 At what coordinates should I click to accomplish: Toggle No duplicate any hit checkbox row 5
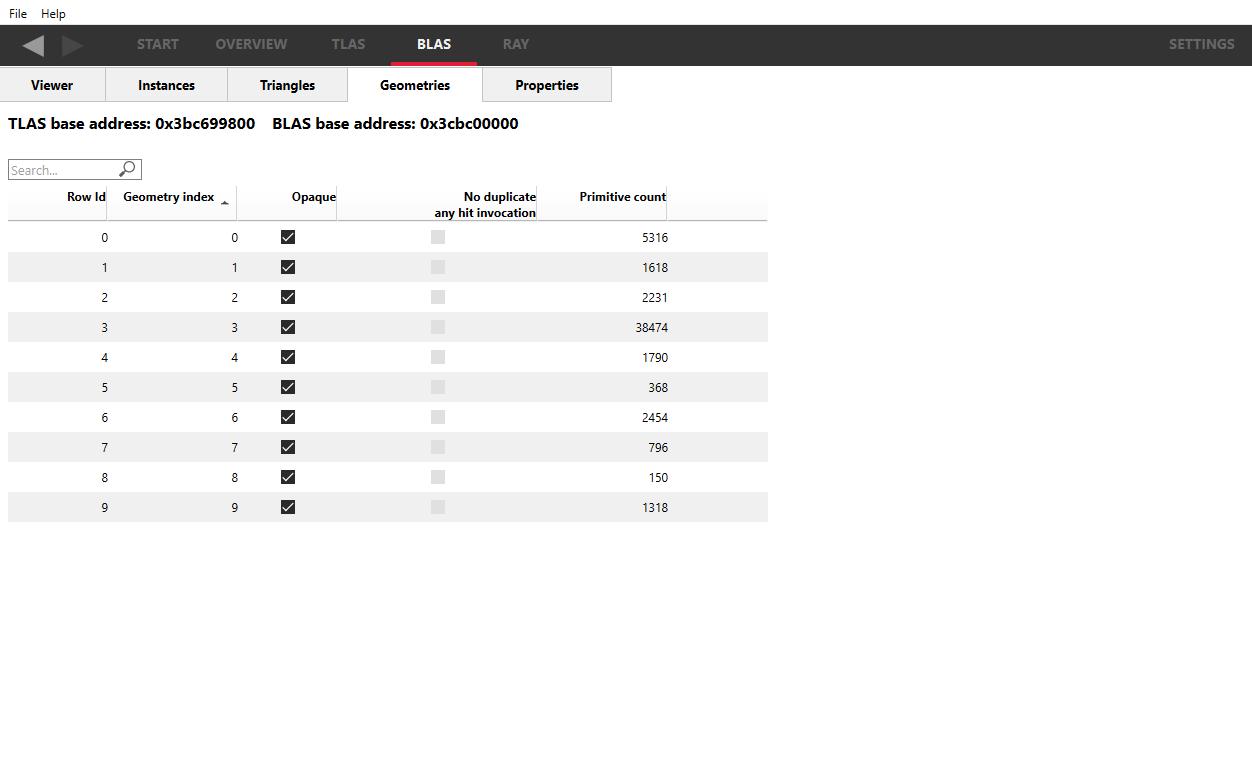438,387
